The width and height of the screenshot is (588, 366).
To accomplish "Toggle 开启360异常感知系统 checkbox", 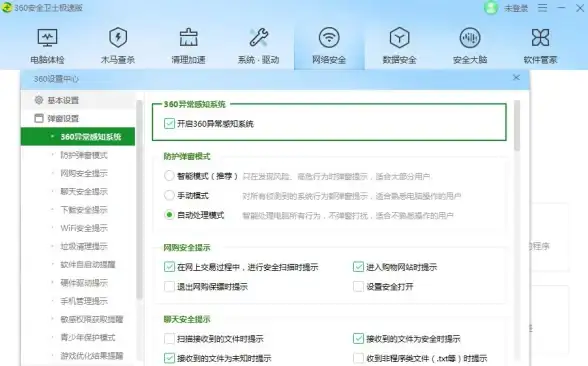I will coord(169,123).
